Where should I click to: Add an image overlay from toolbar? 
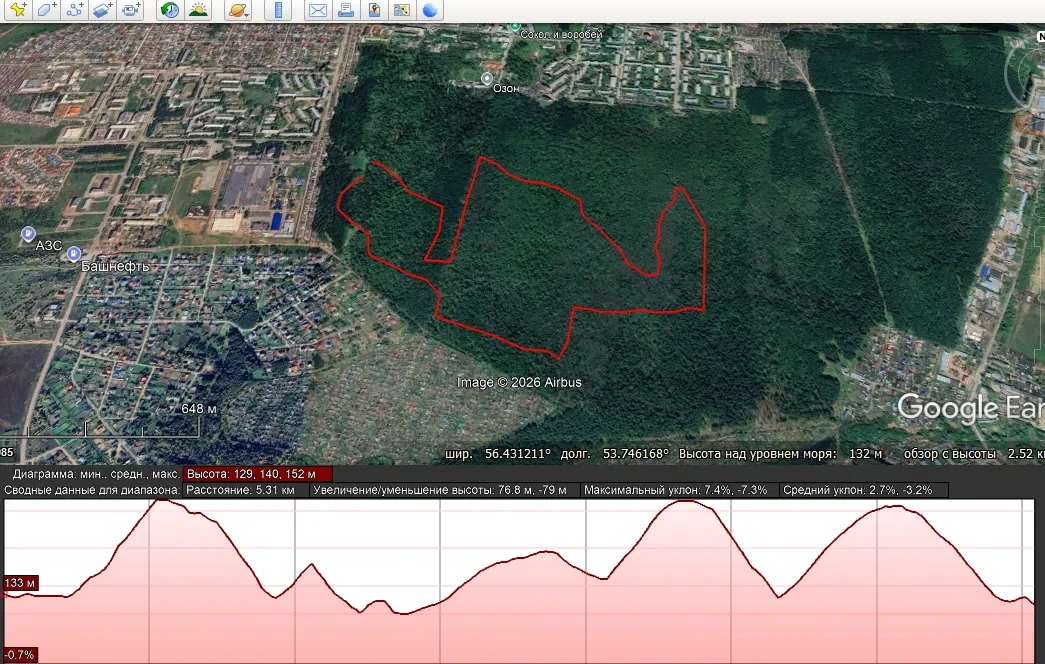pyautogui.click(x=103, y=10)
